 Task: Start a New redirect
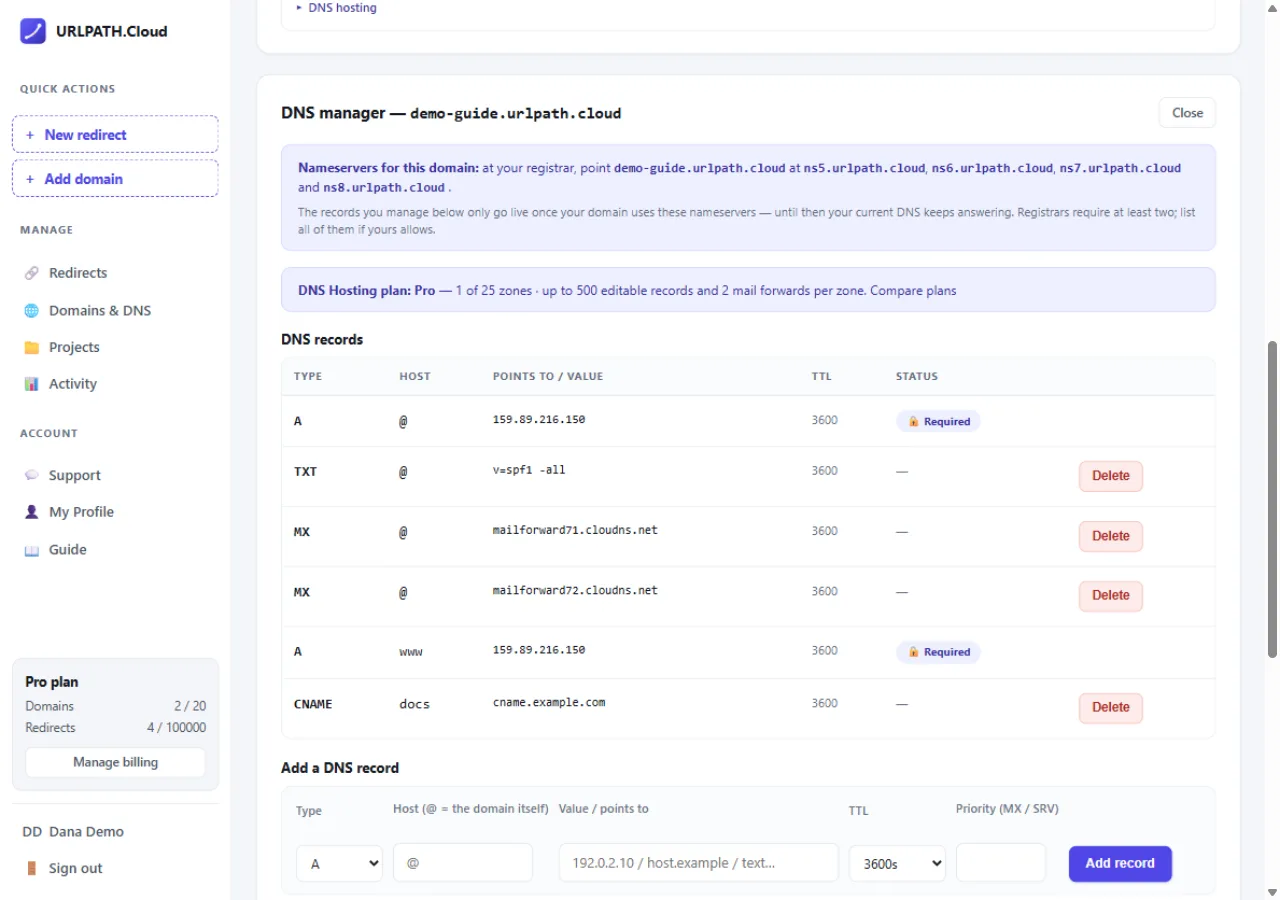(x=115, y=134)
